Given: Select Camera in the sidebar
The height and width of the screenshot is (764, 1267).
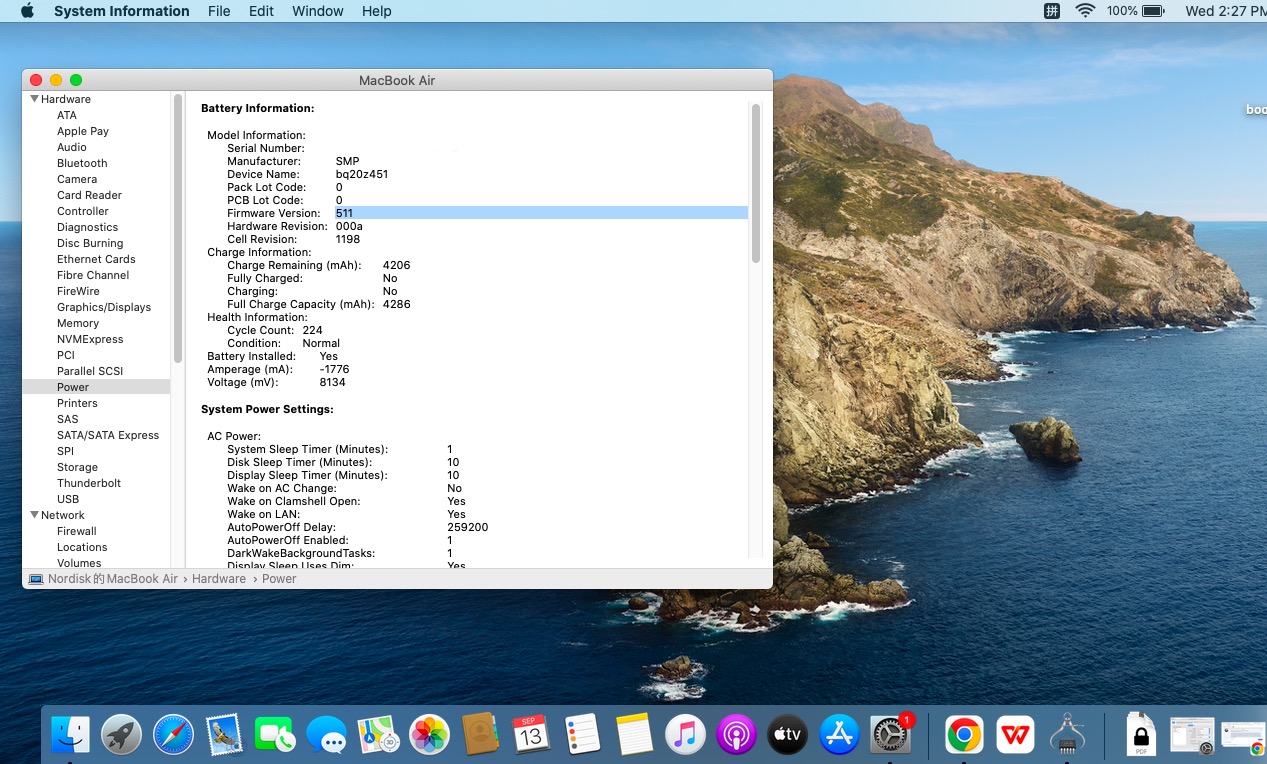Looking at the screenshot, I should pyautogui.click(x=77, y=179).
